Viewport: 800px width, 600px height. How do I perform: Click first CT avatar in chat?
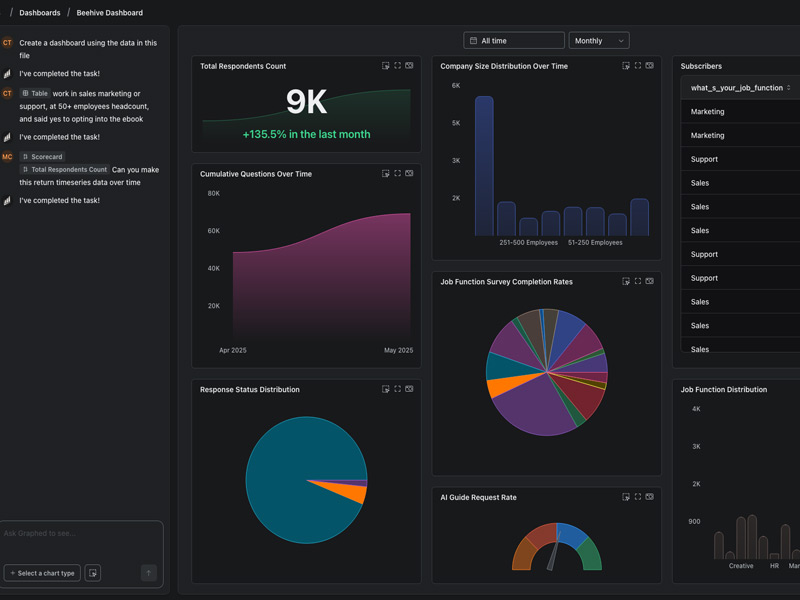tap(7, 43)
